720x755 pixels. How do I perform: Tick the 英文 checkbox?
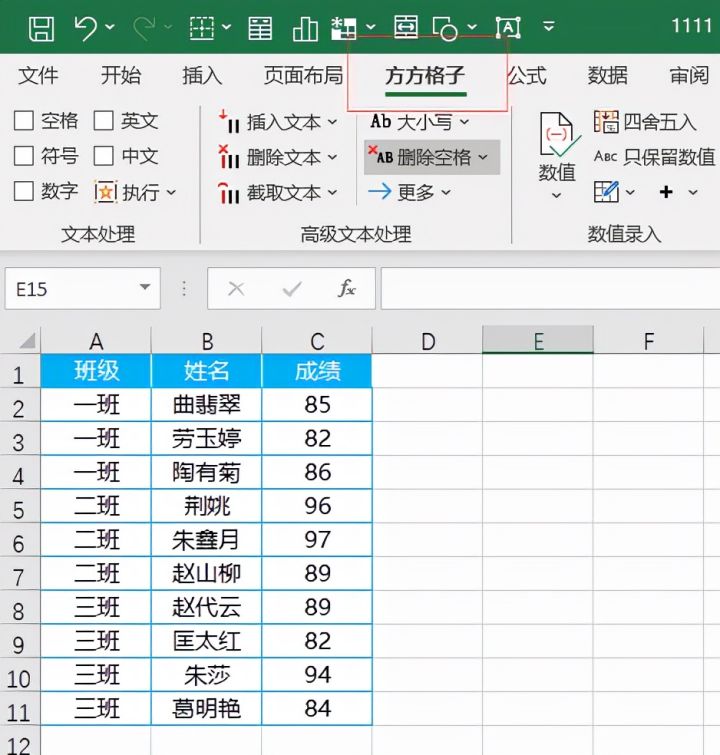[104, 121]
